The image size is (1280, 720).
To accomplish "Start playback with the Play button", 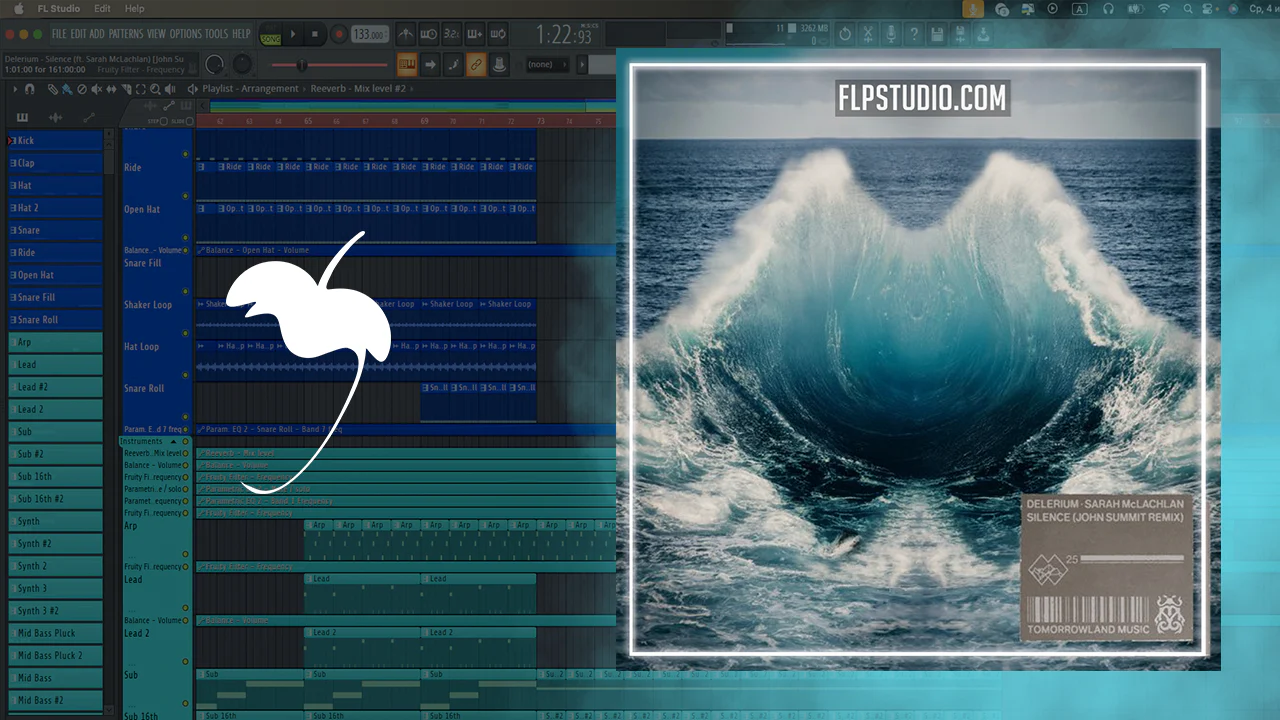I will coord(293,34).
